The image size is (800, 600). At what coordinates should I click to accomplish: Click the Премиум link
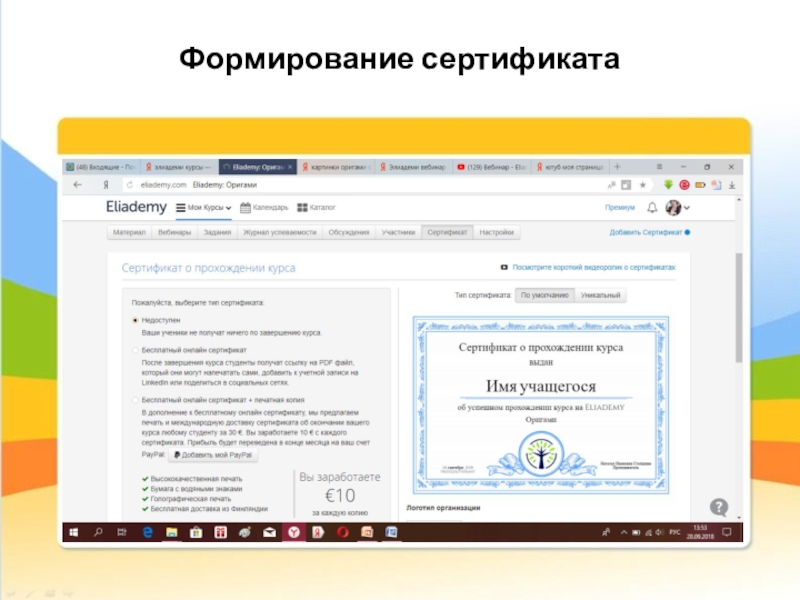tap(619, 207)
